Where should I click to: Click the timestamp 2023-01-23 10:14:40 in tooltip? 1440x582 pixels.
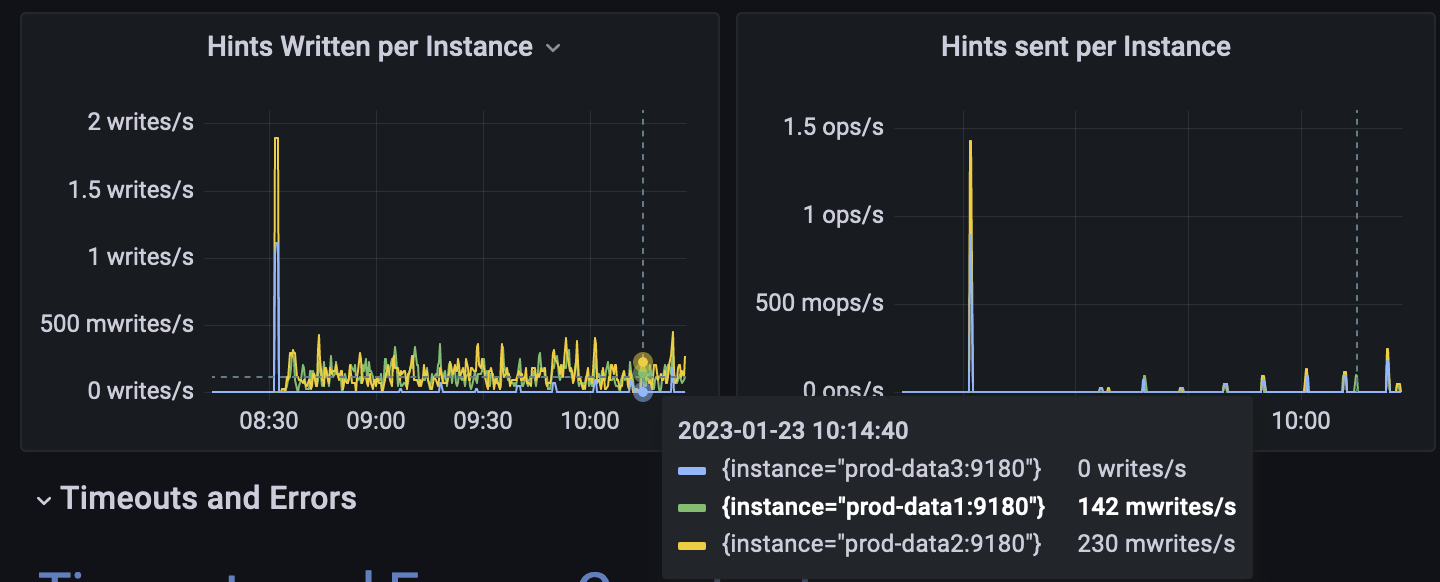point(794,430)
